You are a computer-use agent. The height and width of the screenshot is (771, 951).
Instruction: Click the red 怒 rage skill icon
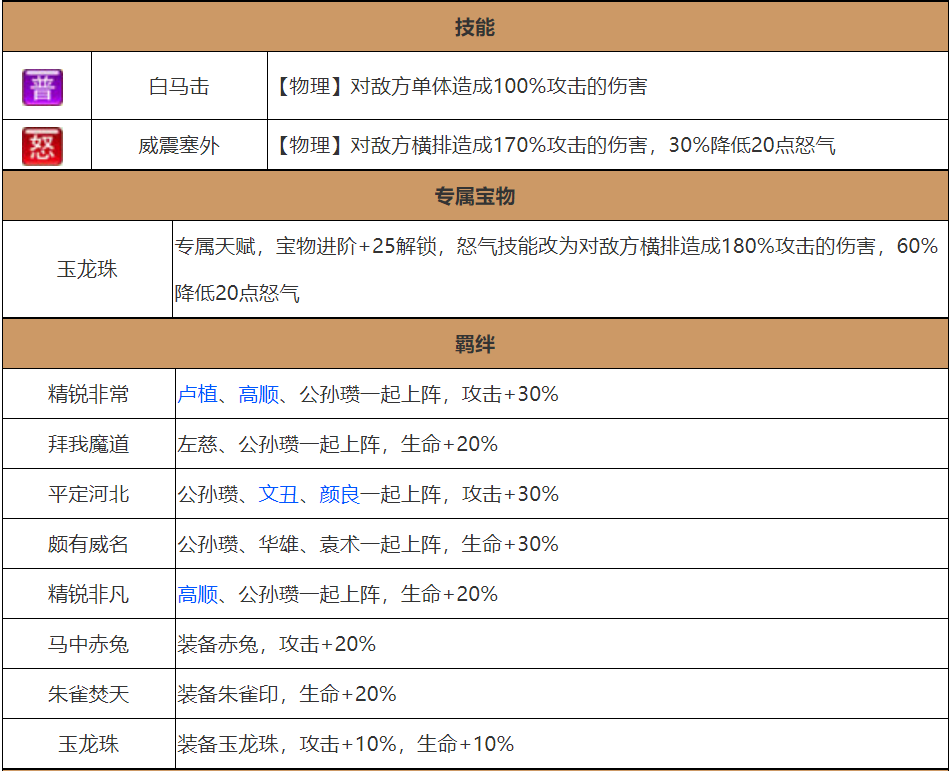pos(43,146)
